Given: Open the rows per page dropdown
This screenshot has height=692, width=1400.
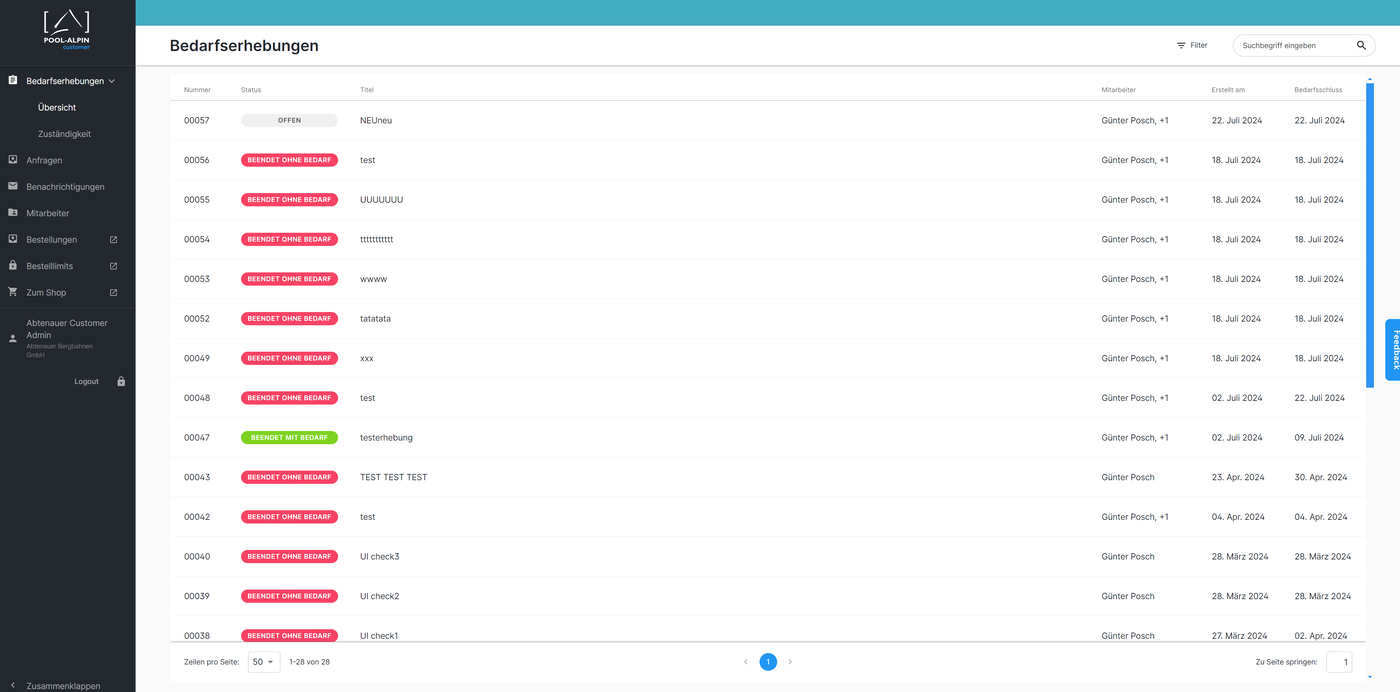Looking at the screenshot, I should (264, 662).
